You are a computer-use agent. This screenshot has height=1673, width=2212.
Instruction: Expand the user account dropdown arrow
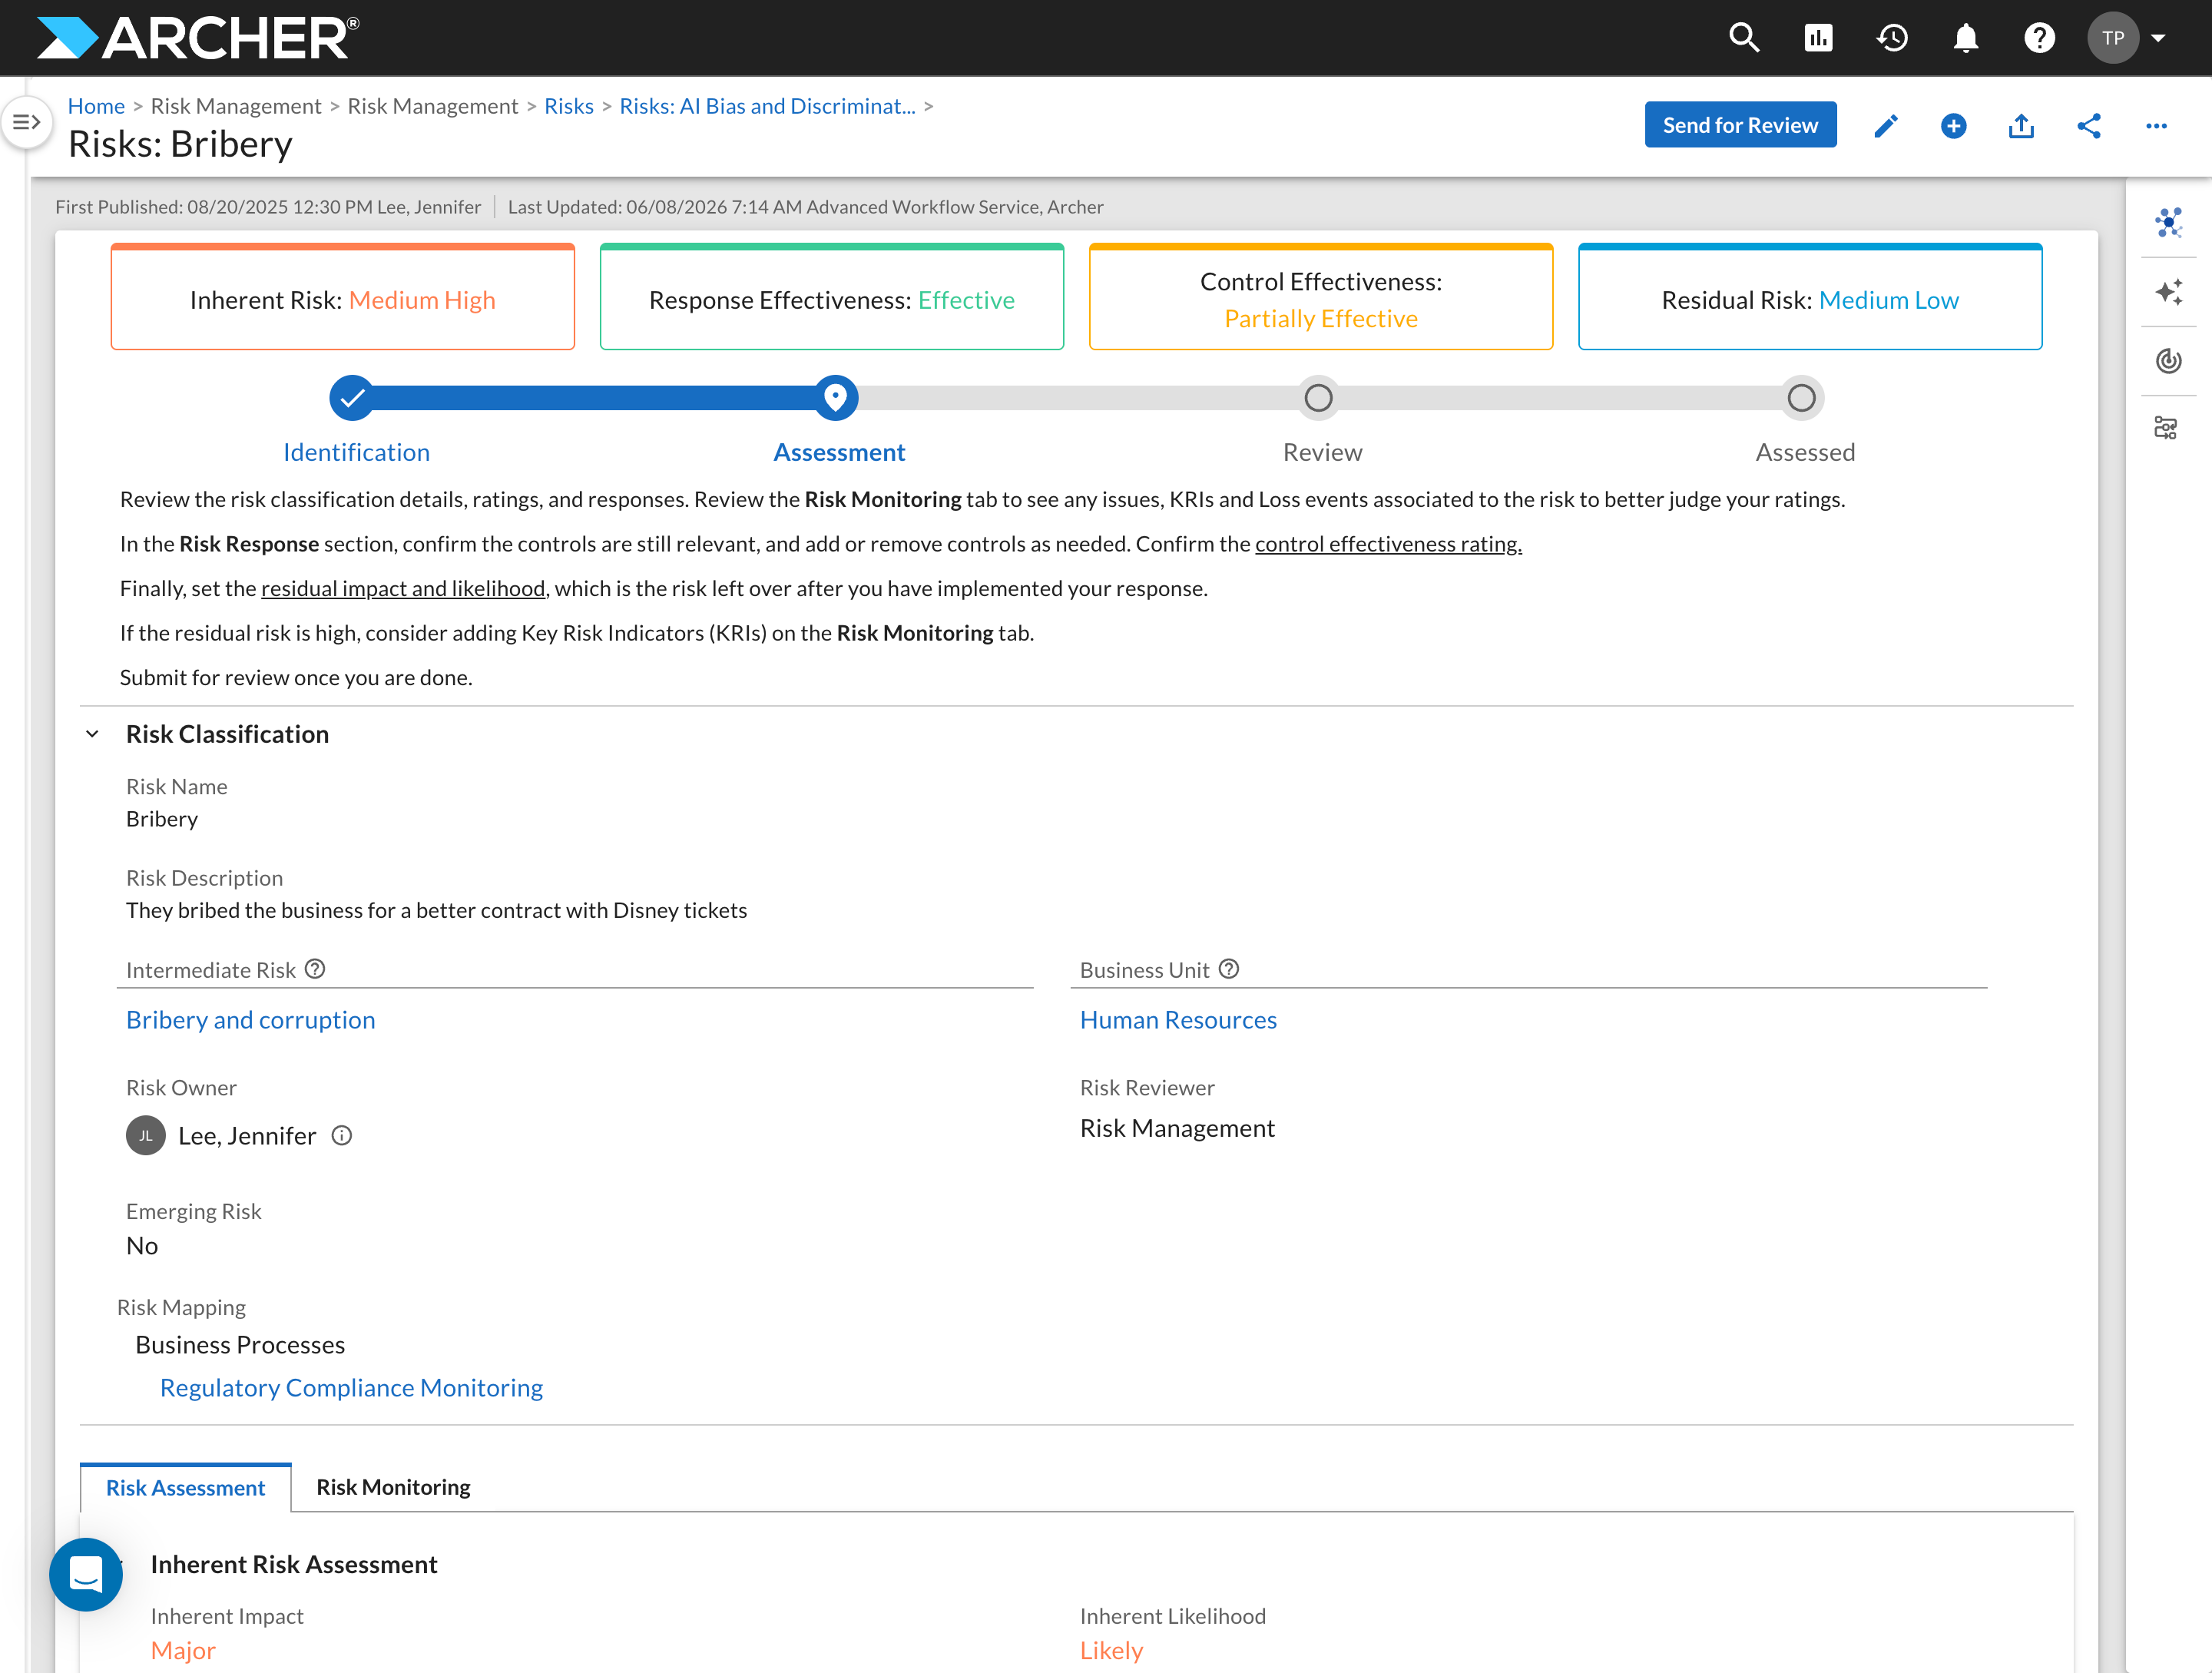click(2158, 38)
